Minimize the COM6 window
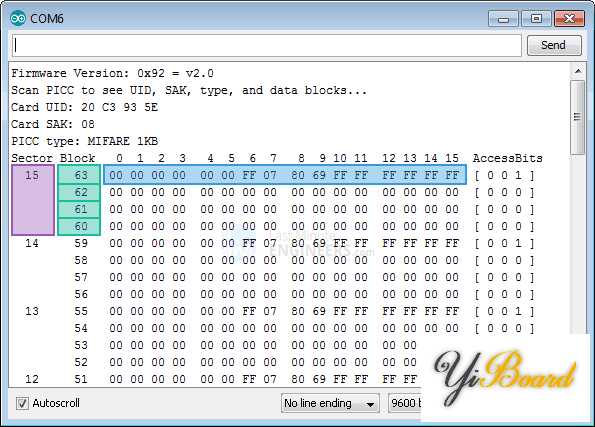Image resolution: width=595 pixels, height=427 pixels. [x=503, y=19]
